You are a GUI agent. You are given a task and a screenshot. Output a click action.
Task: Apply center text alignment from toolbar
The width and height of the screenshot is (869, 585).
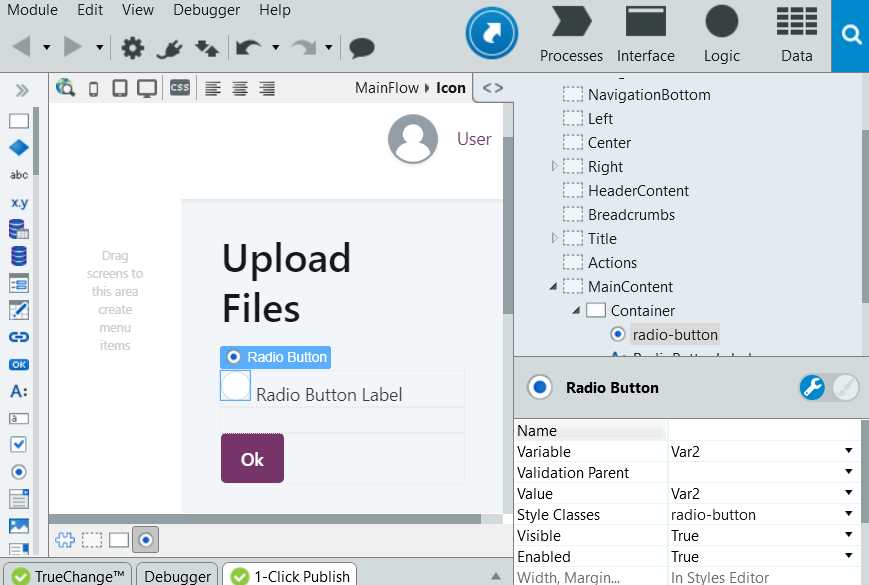(239, 88)
